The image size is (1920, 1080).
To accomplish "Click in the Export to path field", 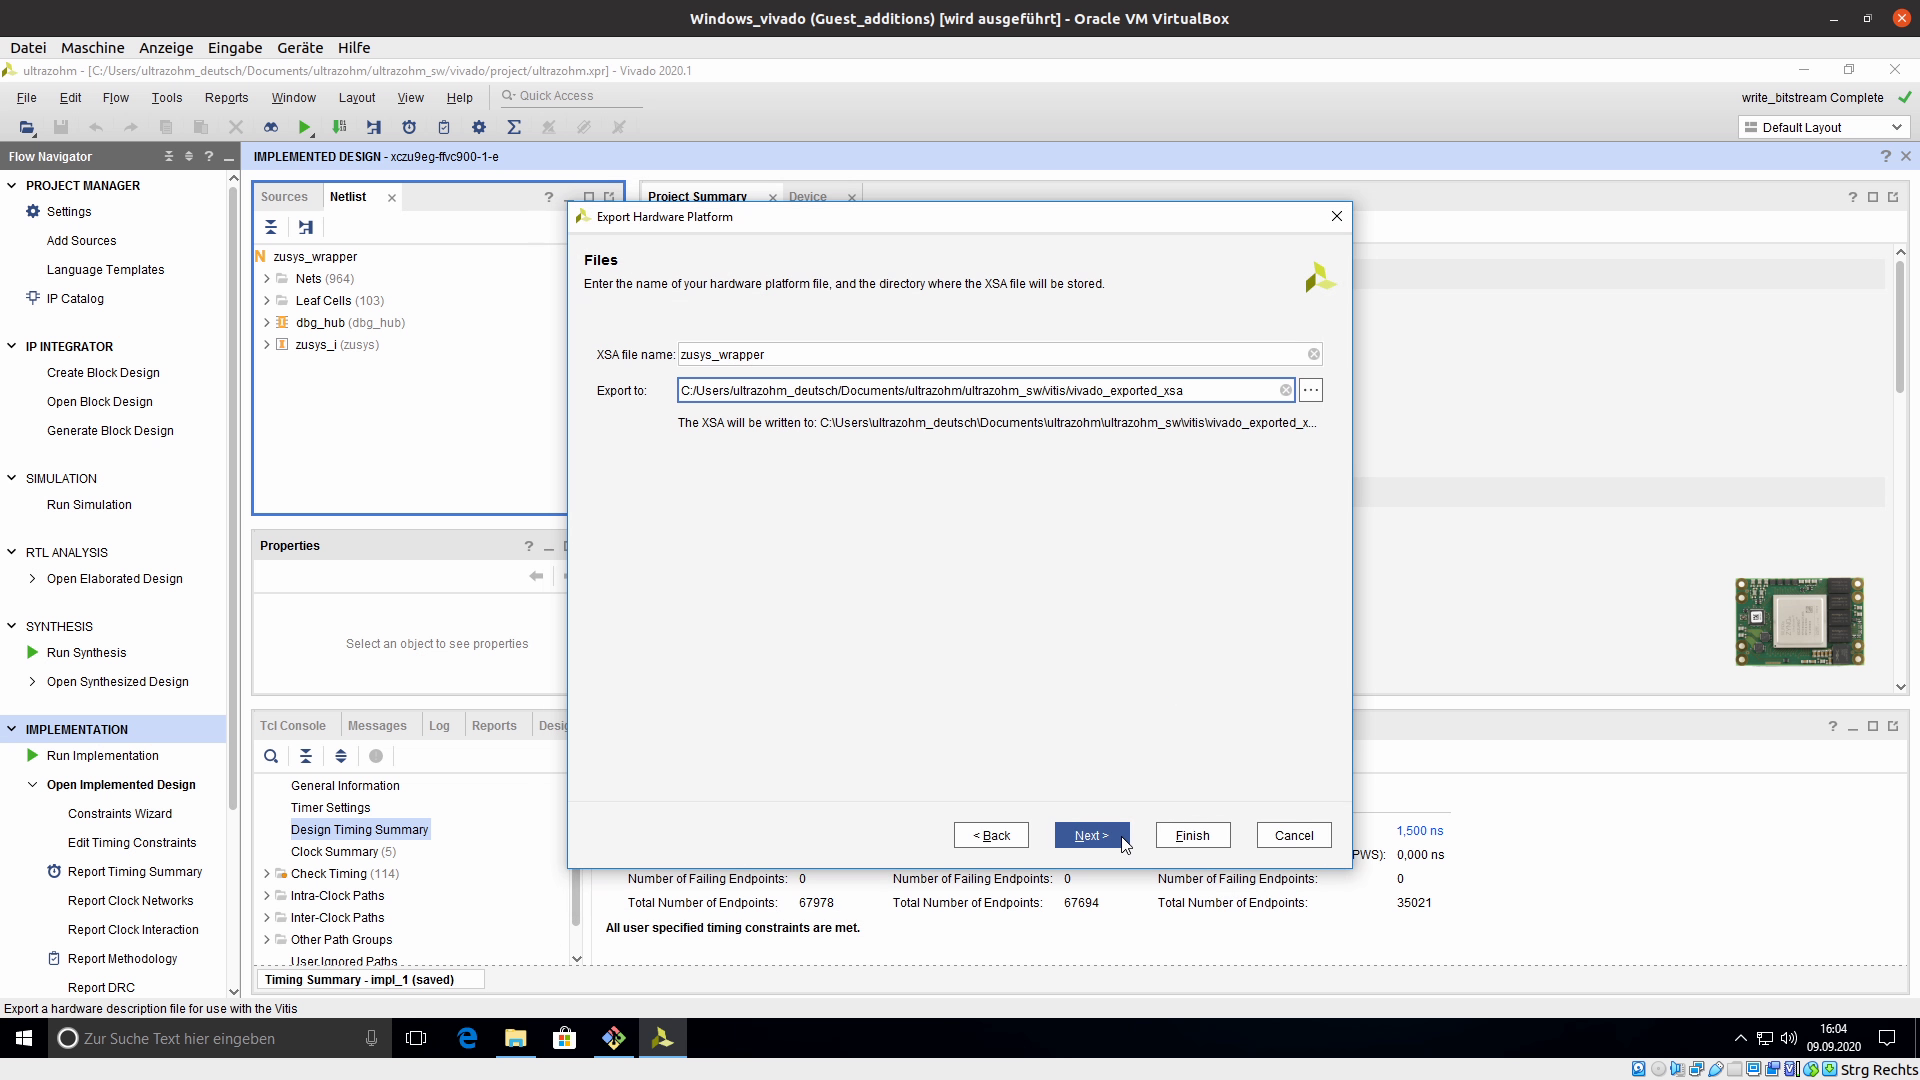I will [x=975, y=390].
